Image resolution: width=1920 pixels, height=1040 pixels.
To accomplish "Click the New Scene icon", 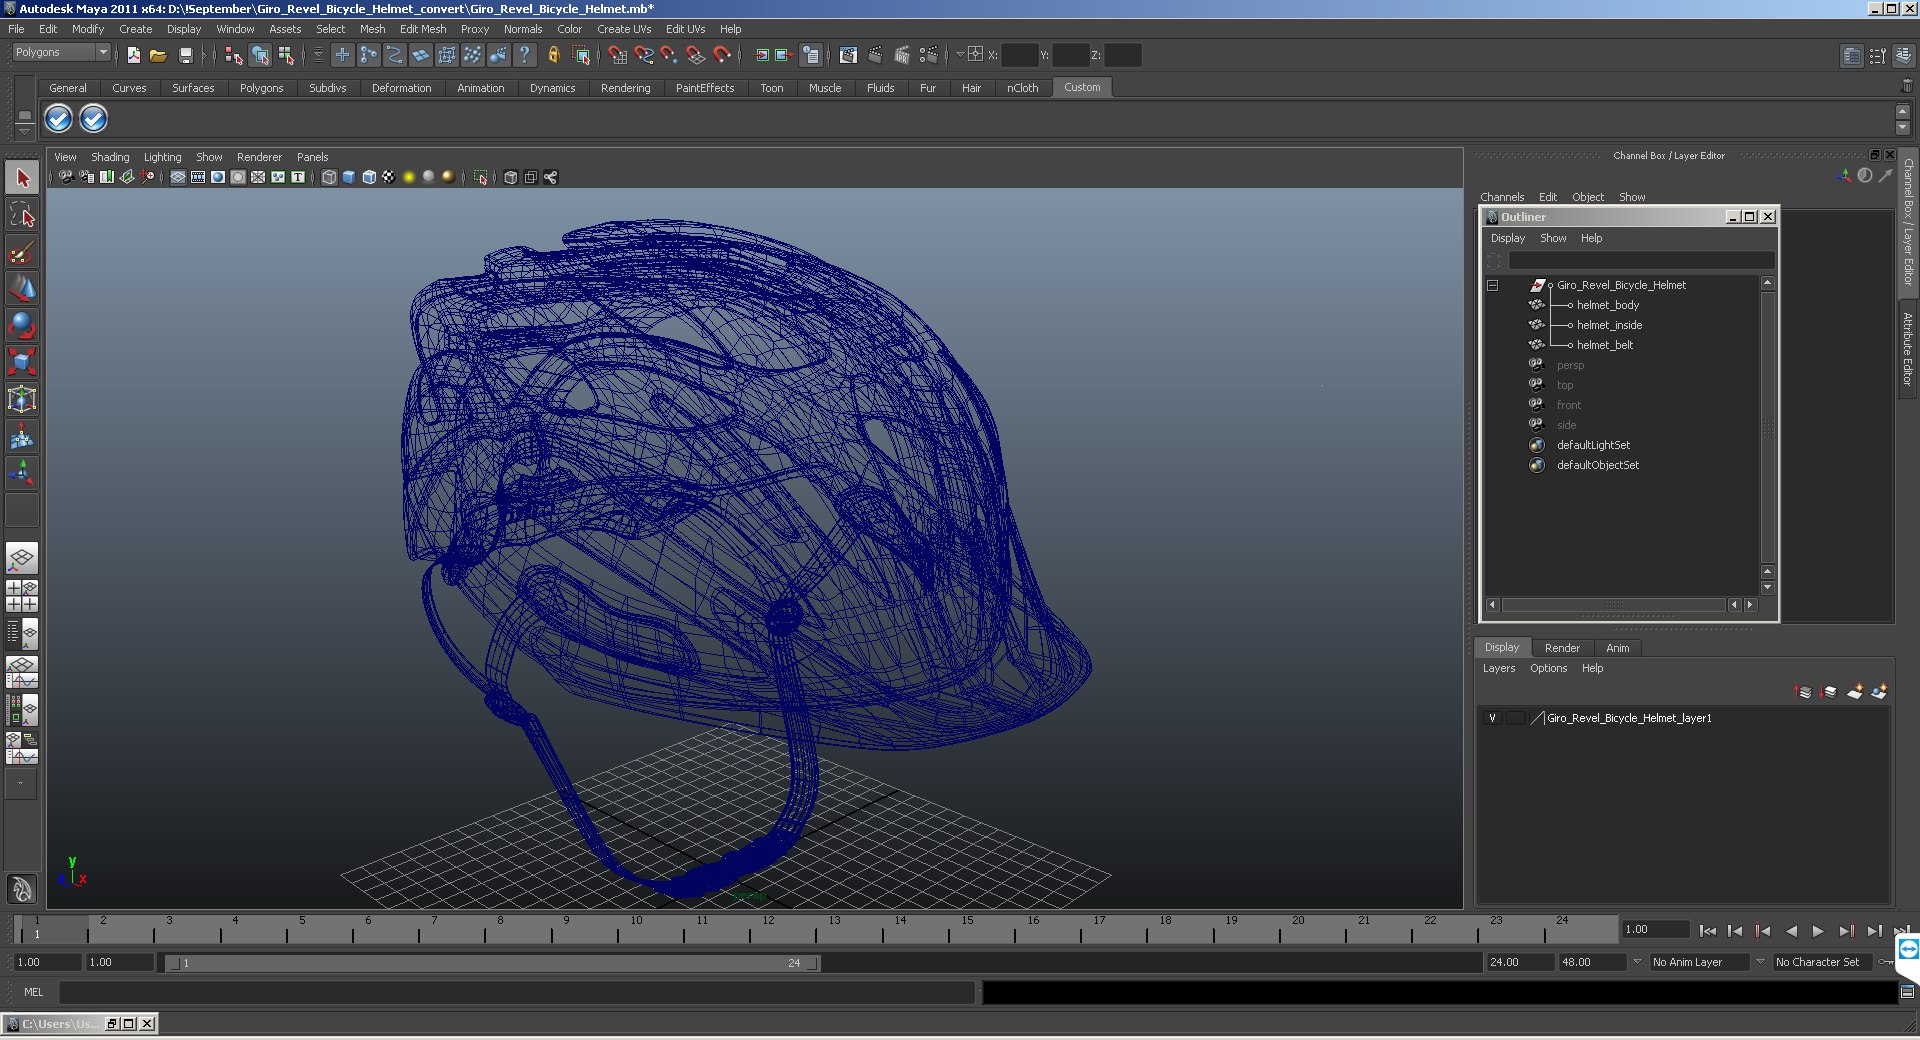I will click(x=133, y=55).
